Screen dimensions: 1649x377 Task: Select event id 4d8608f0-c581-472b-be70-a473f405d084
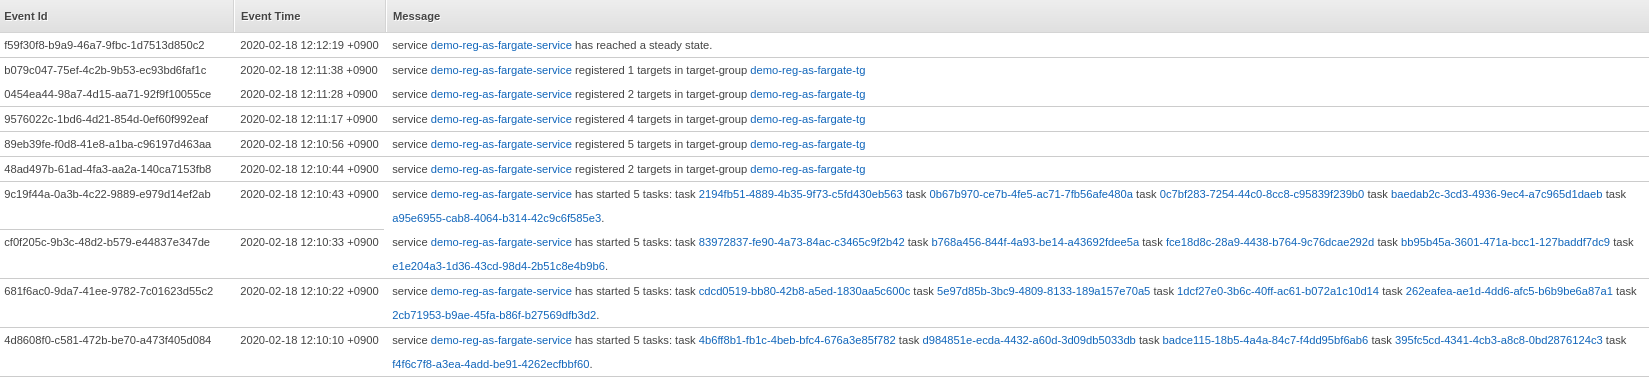click(x=107, y=340)
